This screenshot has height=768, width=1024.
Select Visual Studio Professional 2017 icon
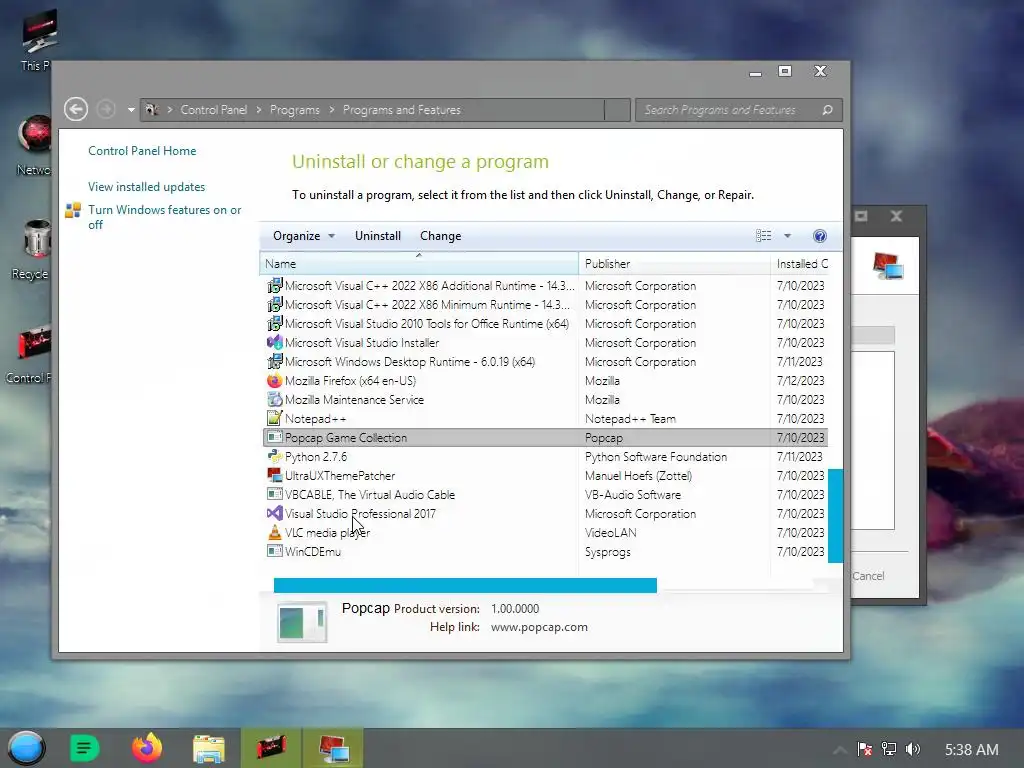275,513
